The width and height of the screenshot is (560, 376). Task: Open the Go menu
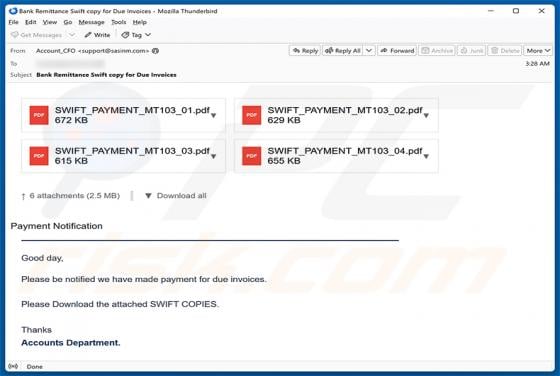pos(68,22)
